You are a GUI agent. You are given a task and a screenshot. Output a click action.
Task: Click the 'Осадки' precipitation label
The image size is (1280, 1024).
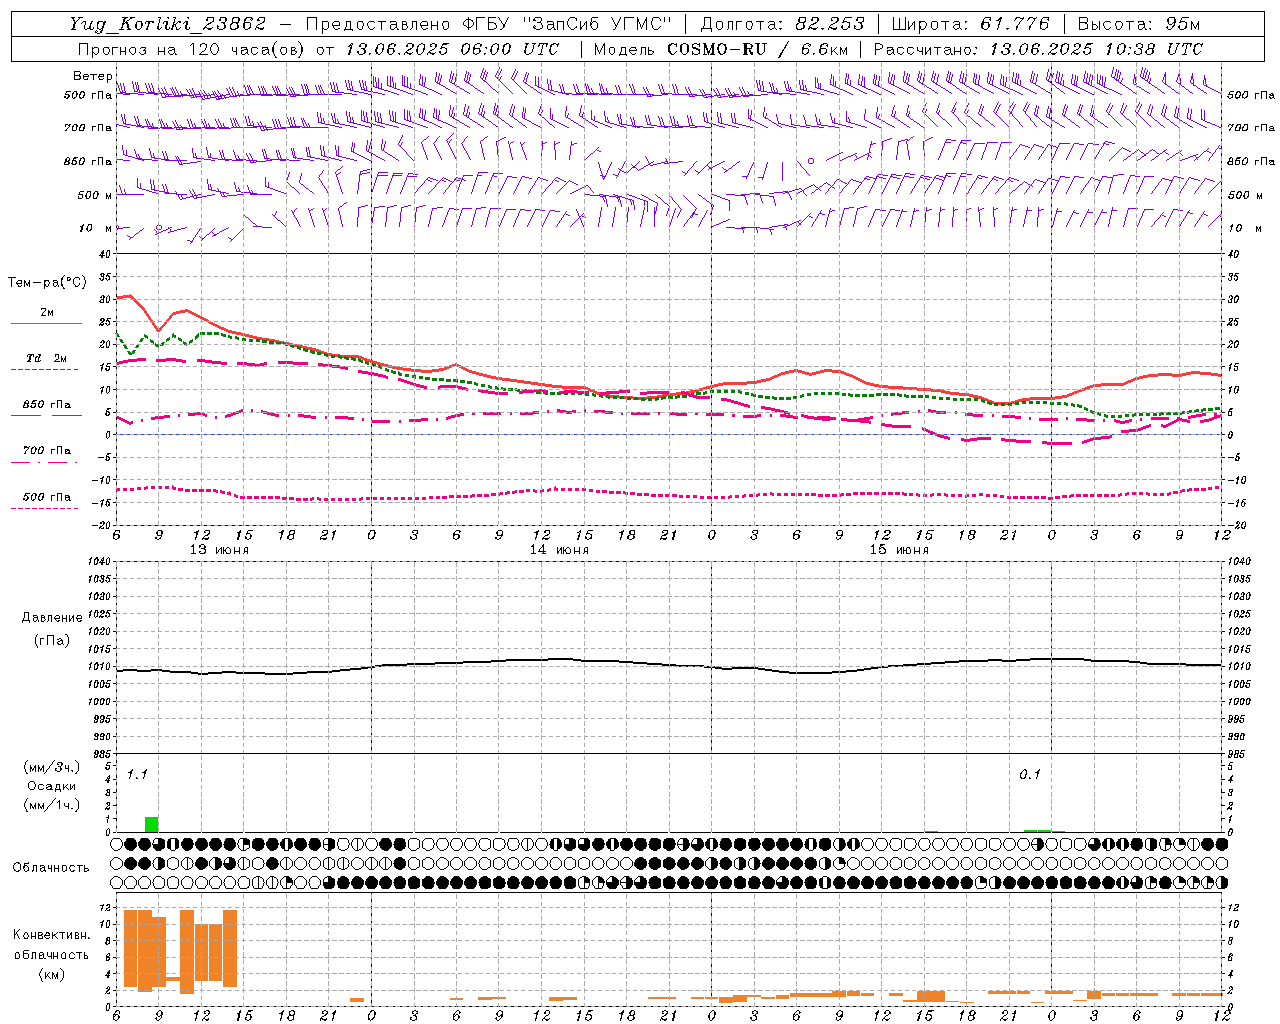(x=52, y=786)
